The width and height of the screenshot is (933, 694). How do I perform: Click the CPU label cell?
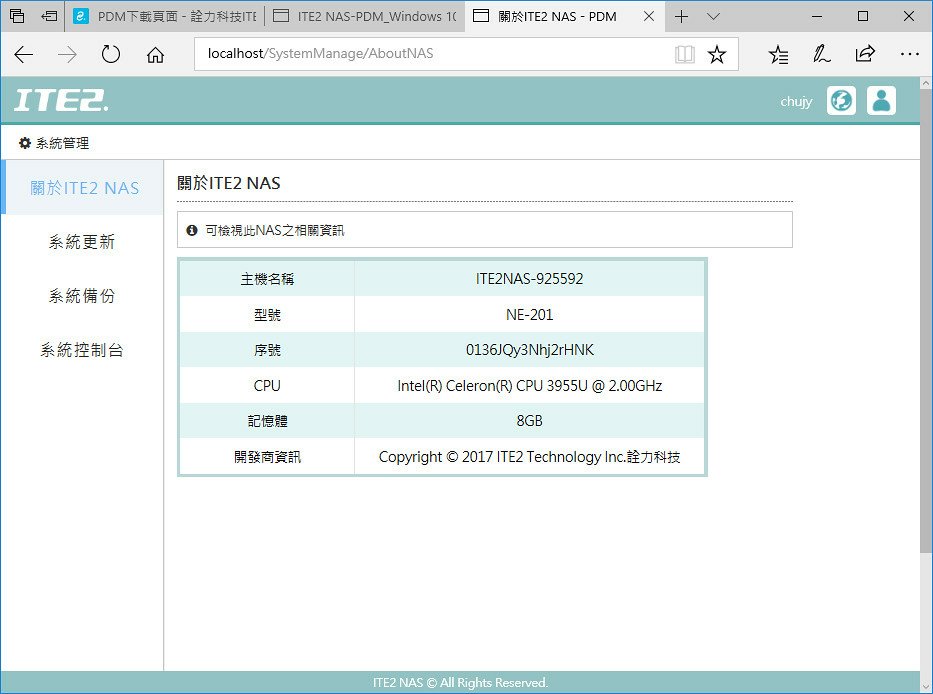tap(267, 386)
